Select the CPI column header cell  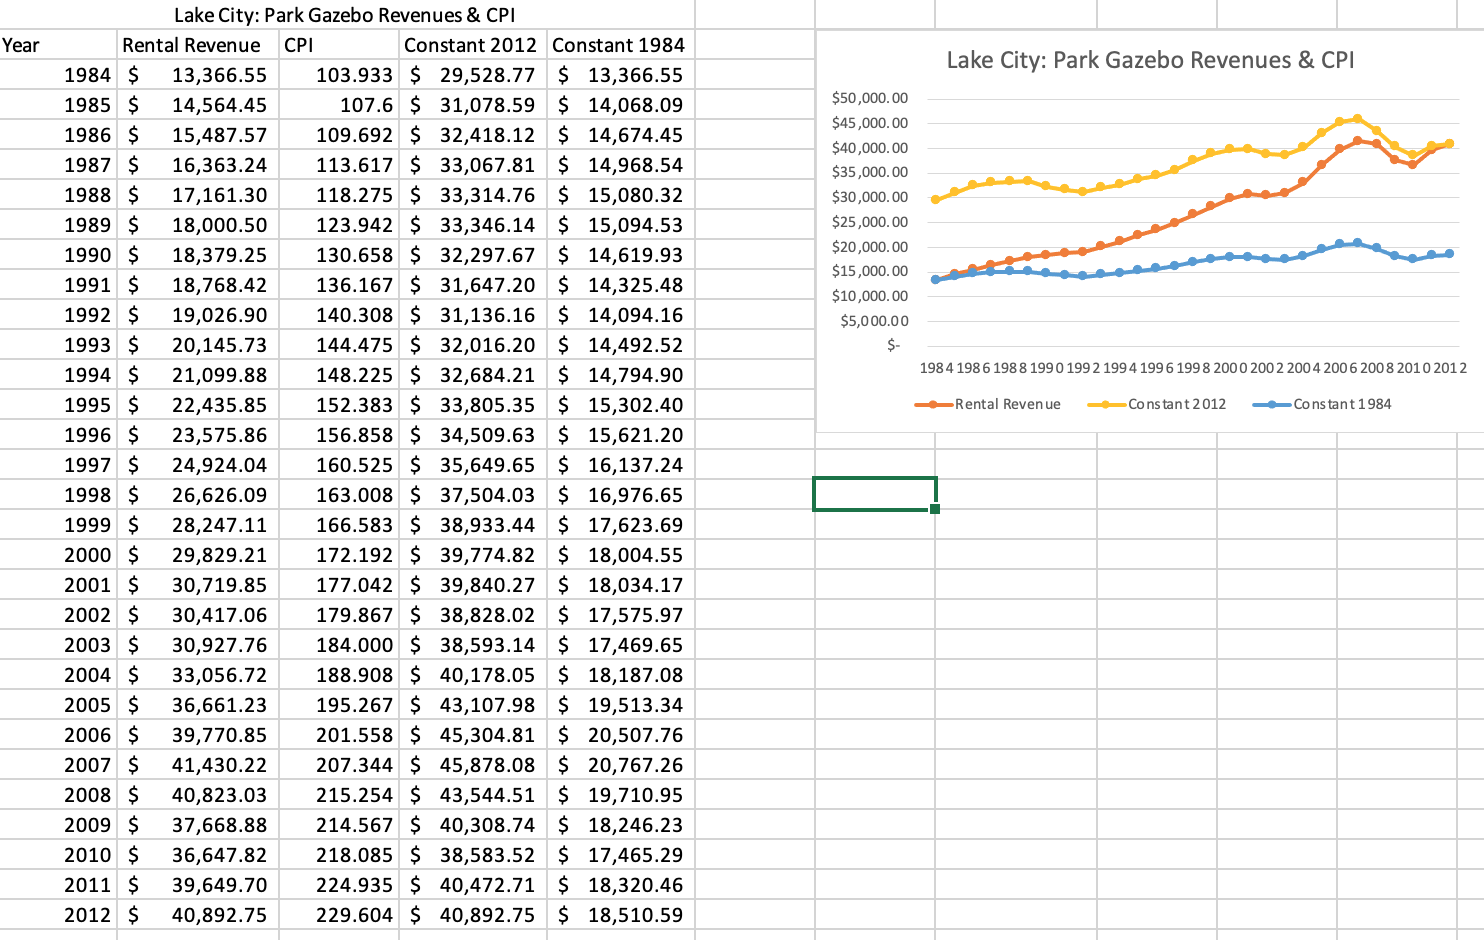point(339,45)
